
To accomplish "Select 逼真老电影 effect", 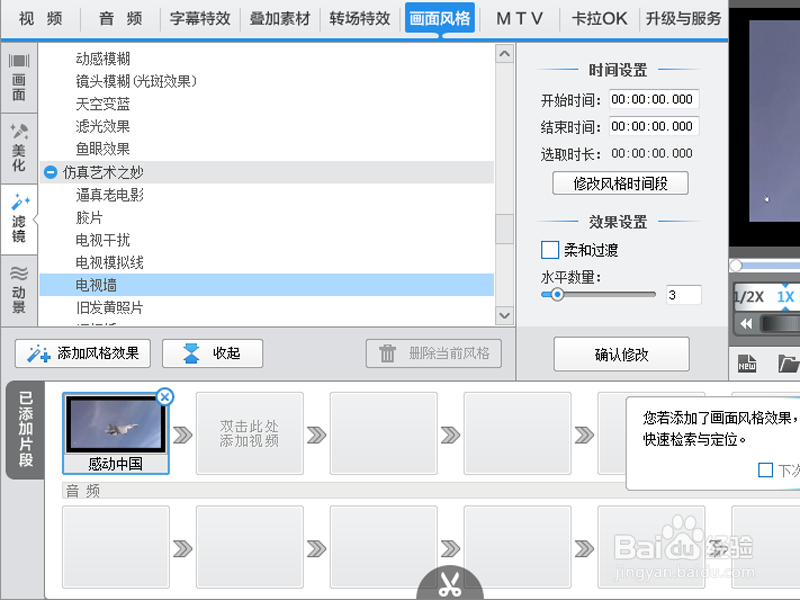I will pyautogui.click(x=110, y=195).
